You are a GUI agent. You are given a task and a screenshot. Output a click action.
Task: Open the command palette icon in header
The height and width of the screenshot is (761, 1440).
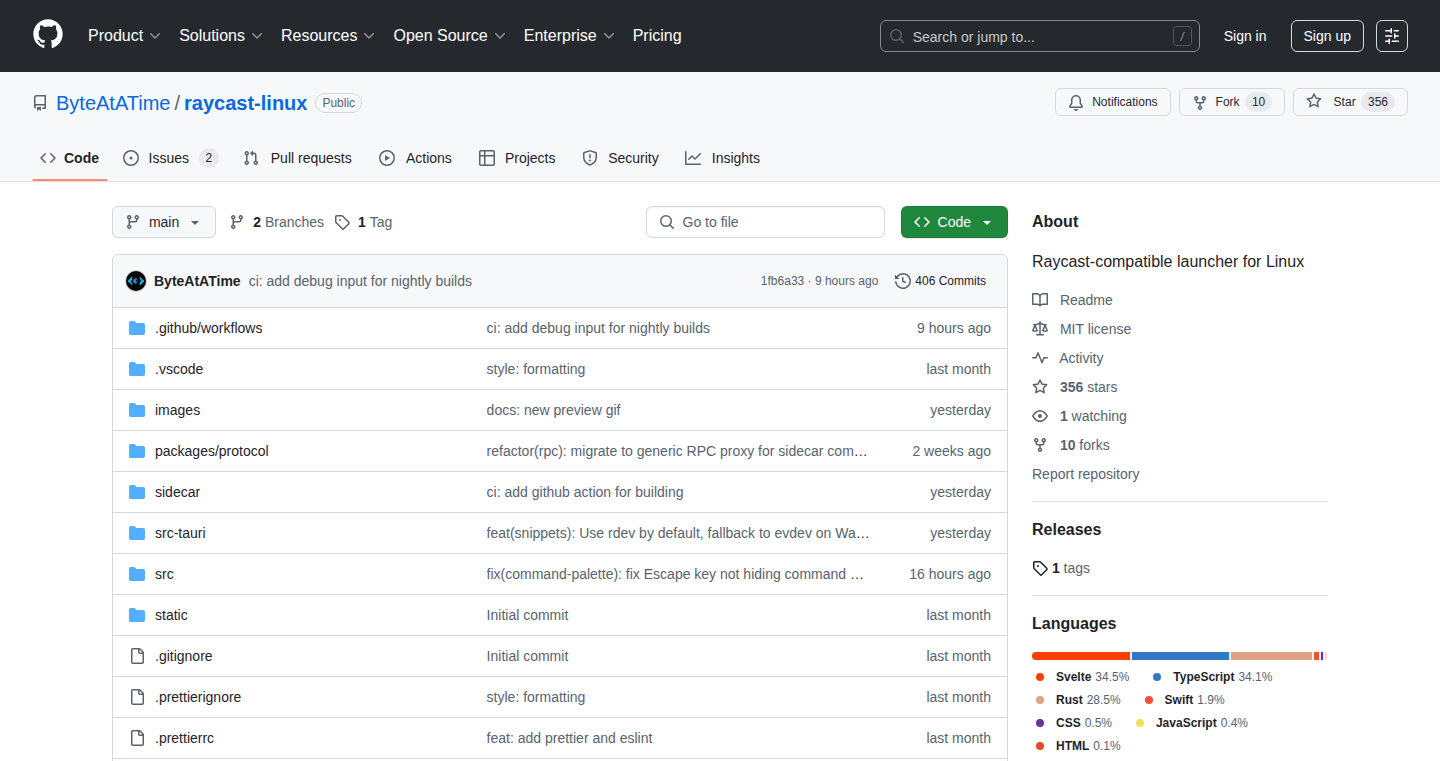pos(1392,36)
